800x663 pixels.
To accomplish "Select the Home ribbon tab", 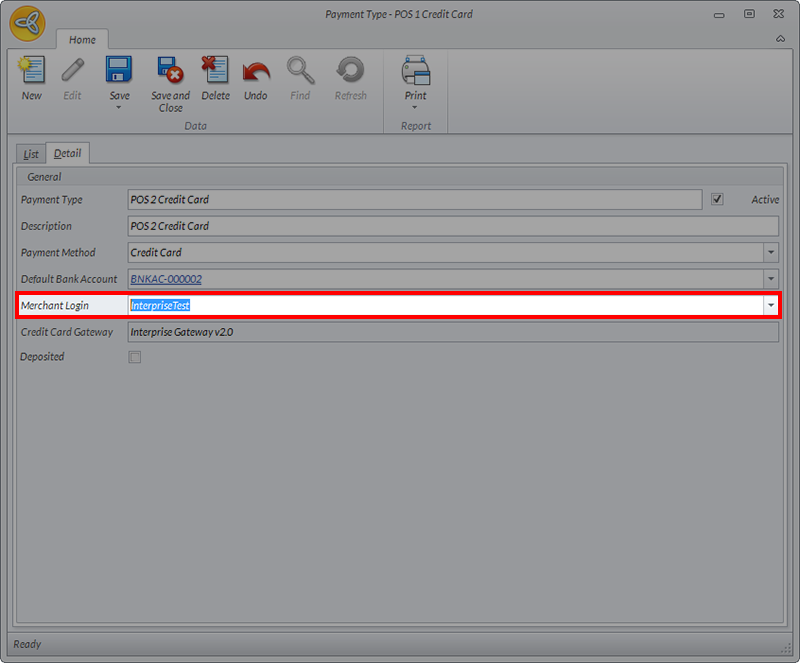I will pos(82,40).
